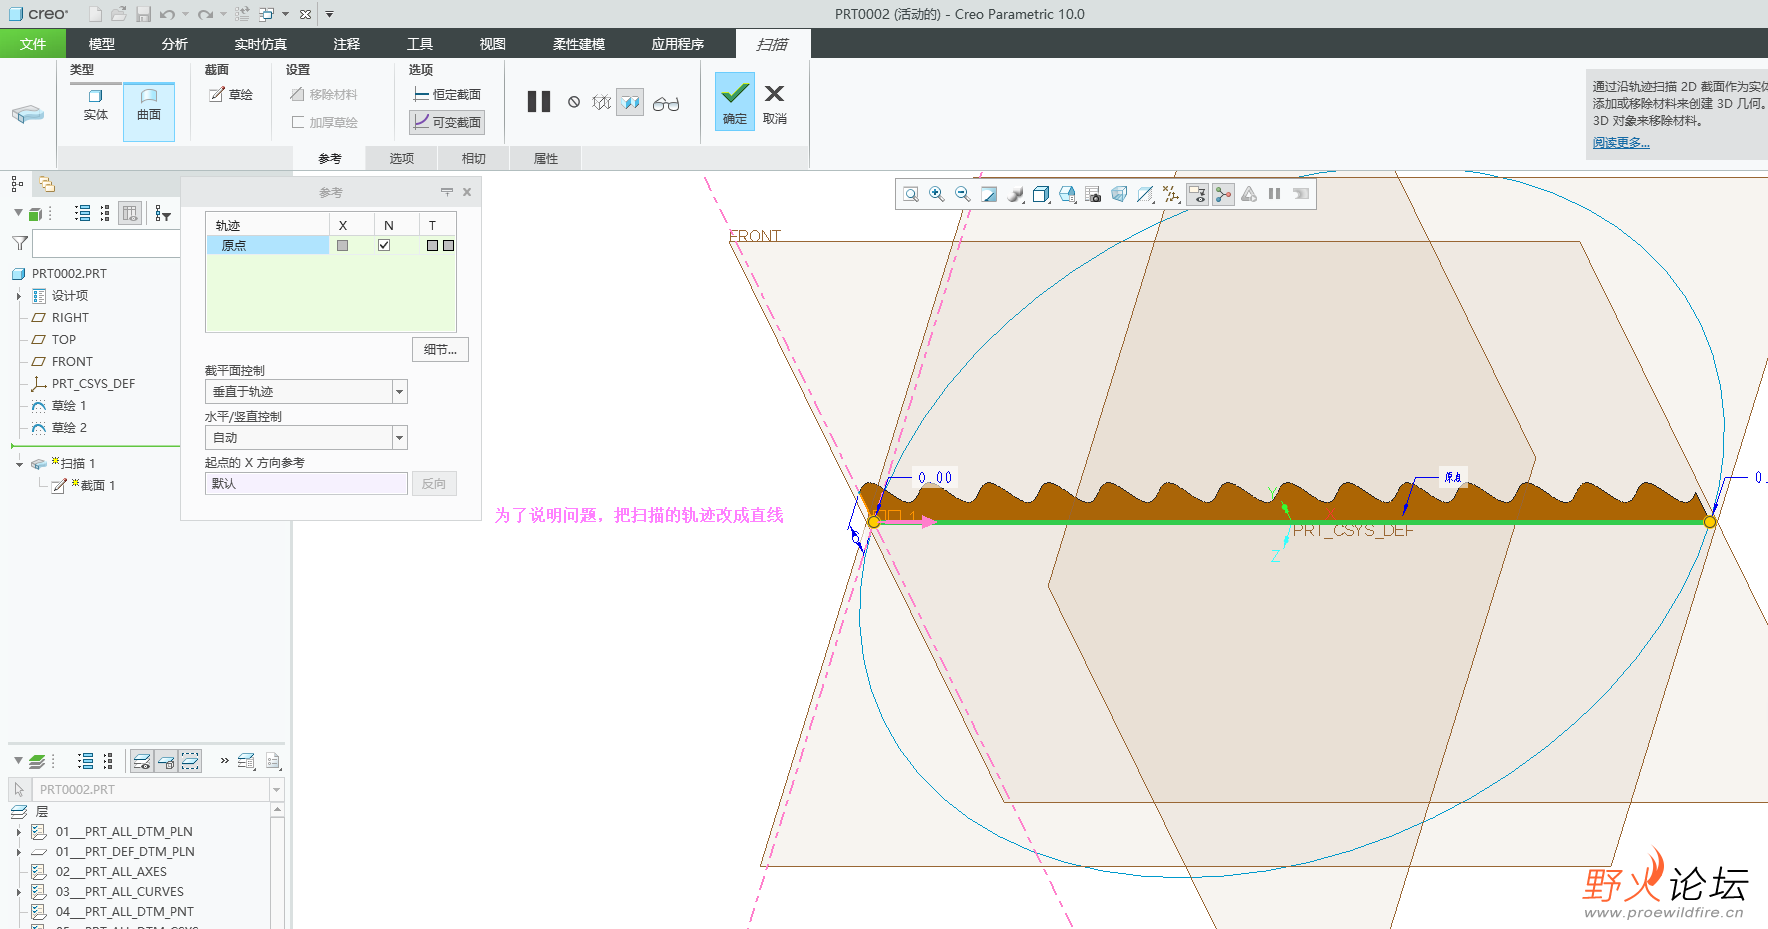This screenshot has height=929, width=1768.
Task: Open the datum display filters icon
Action: pos(1171,194)
